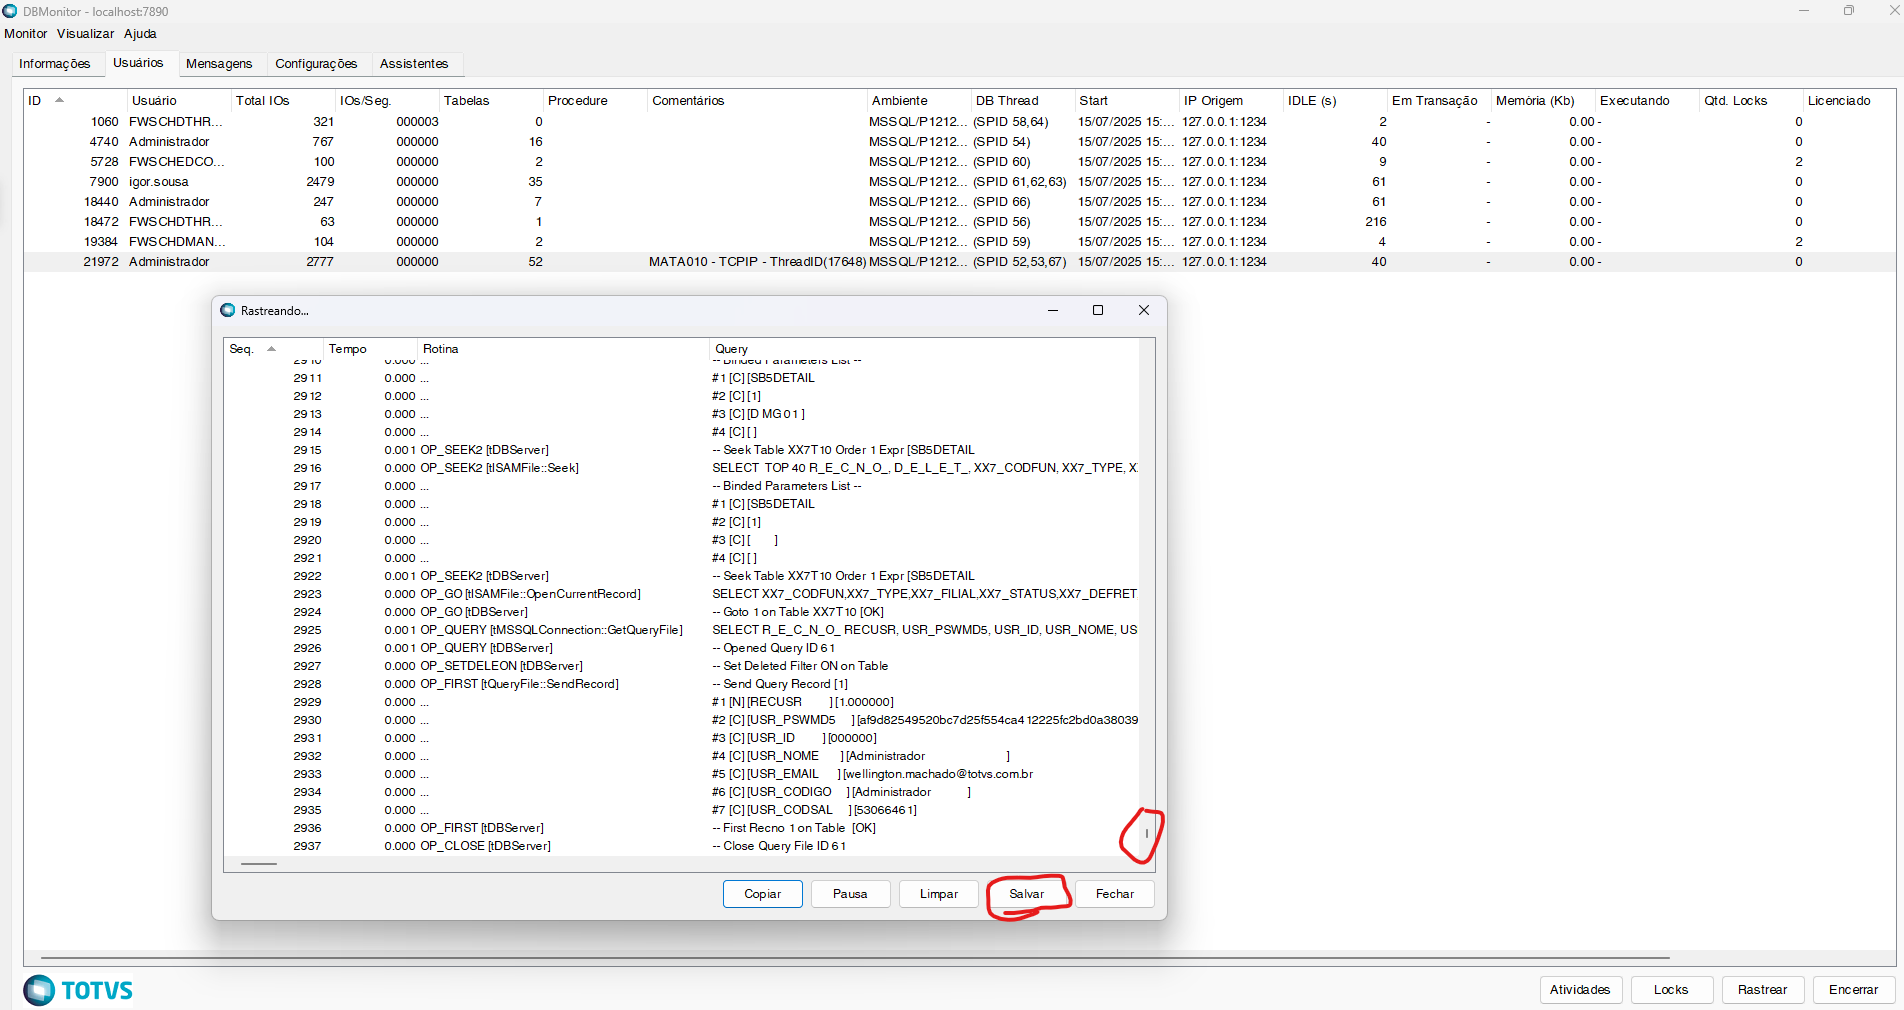Select trace row 2933 with USR_EMAIL
The width and height of the screenshot is (1904, 1010).
681,774
